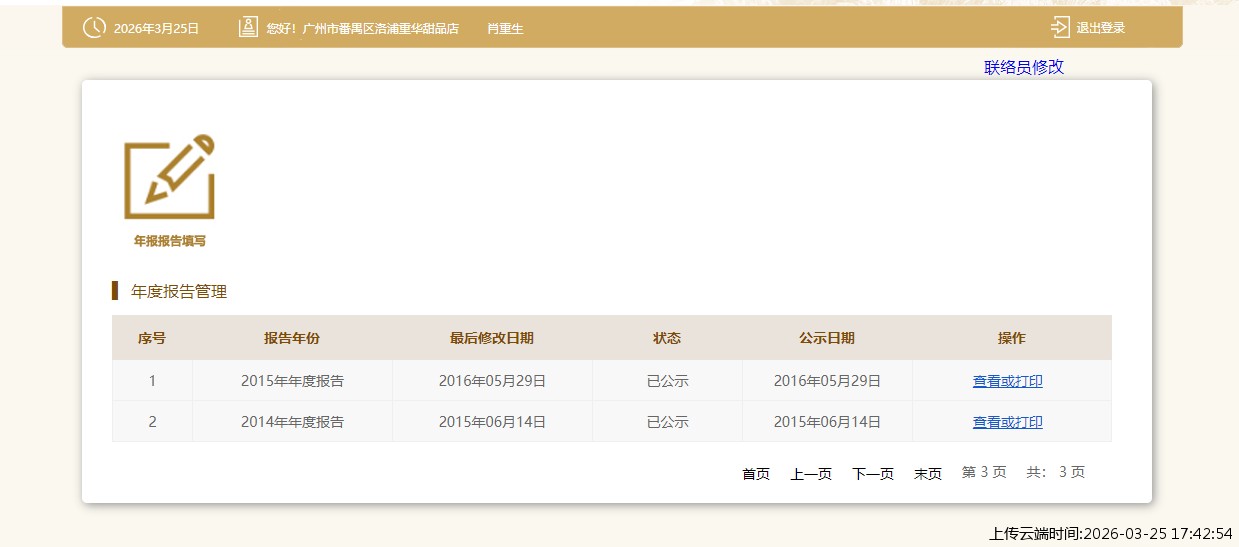Go to 下一页 in pagination
Image resolution: width=1239 pixels, height=547 pixels.
(873, 474)
